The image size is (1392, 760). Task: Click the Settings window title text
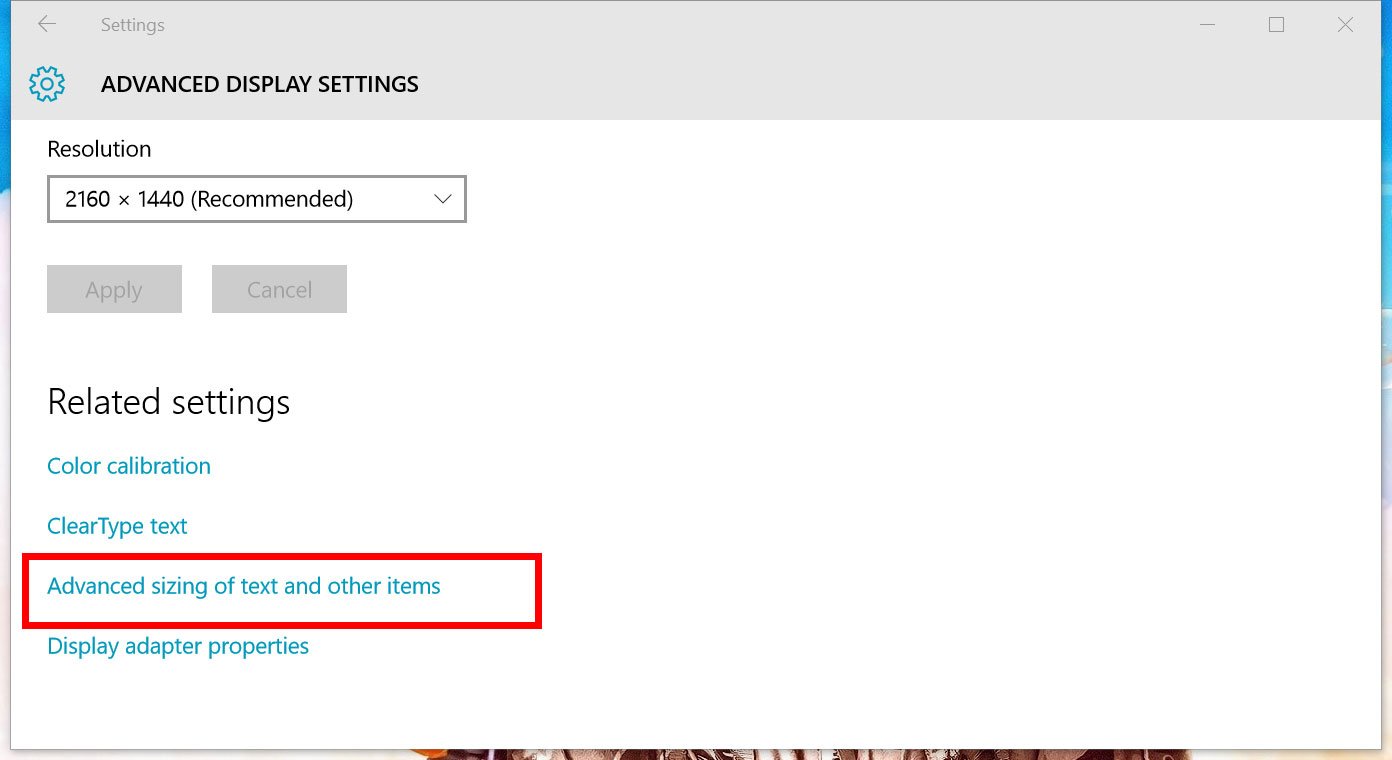point(132,25)
